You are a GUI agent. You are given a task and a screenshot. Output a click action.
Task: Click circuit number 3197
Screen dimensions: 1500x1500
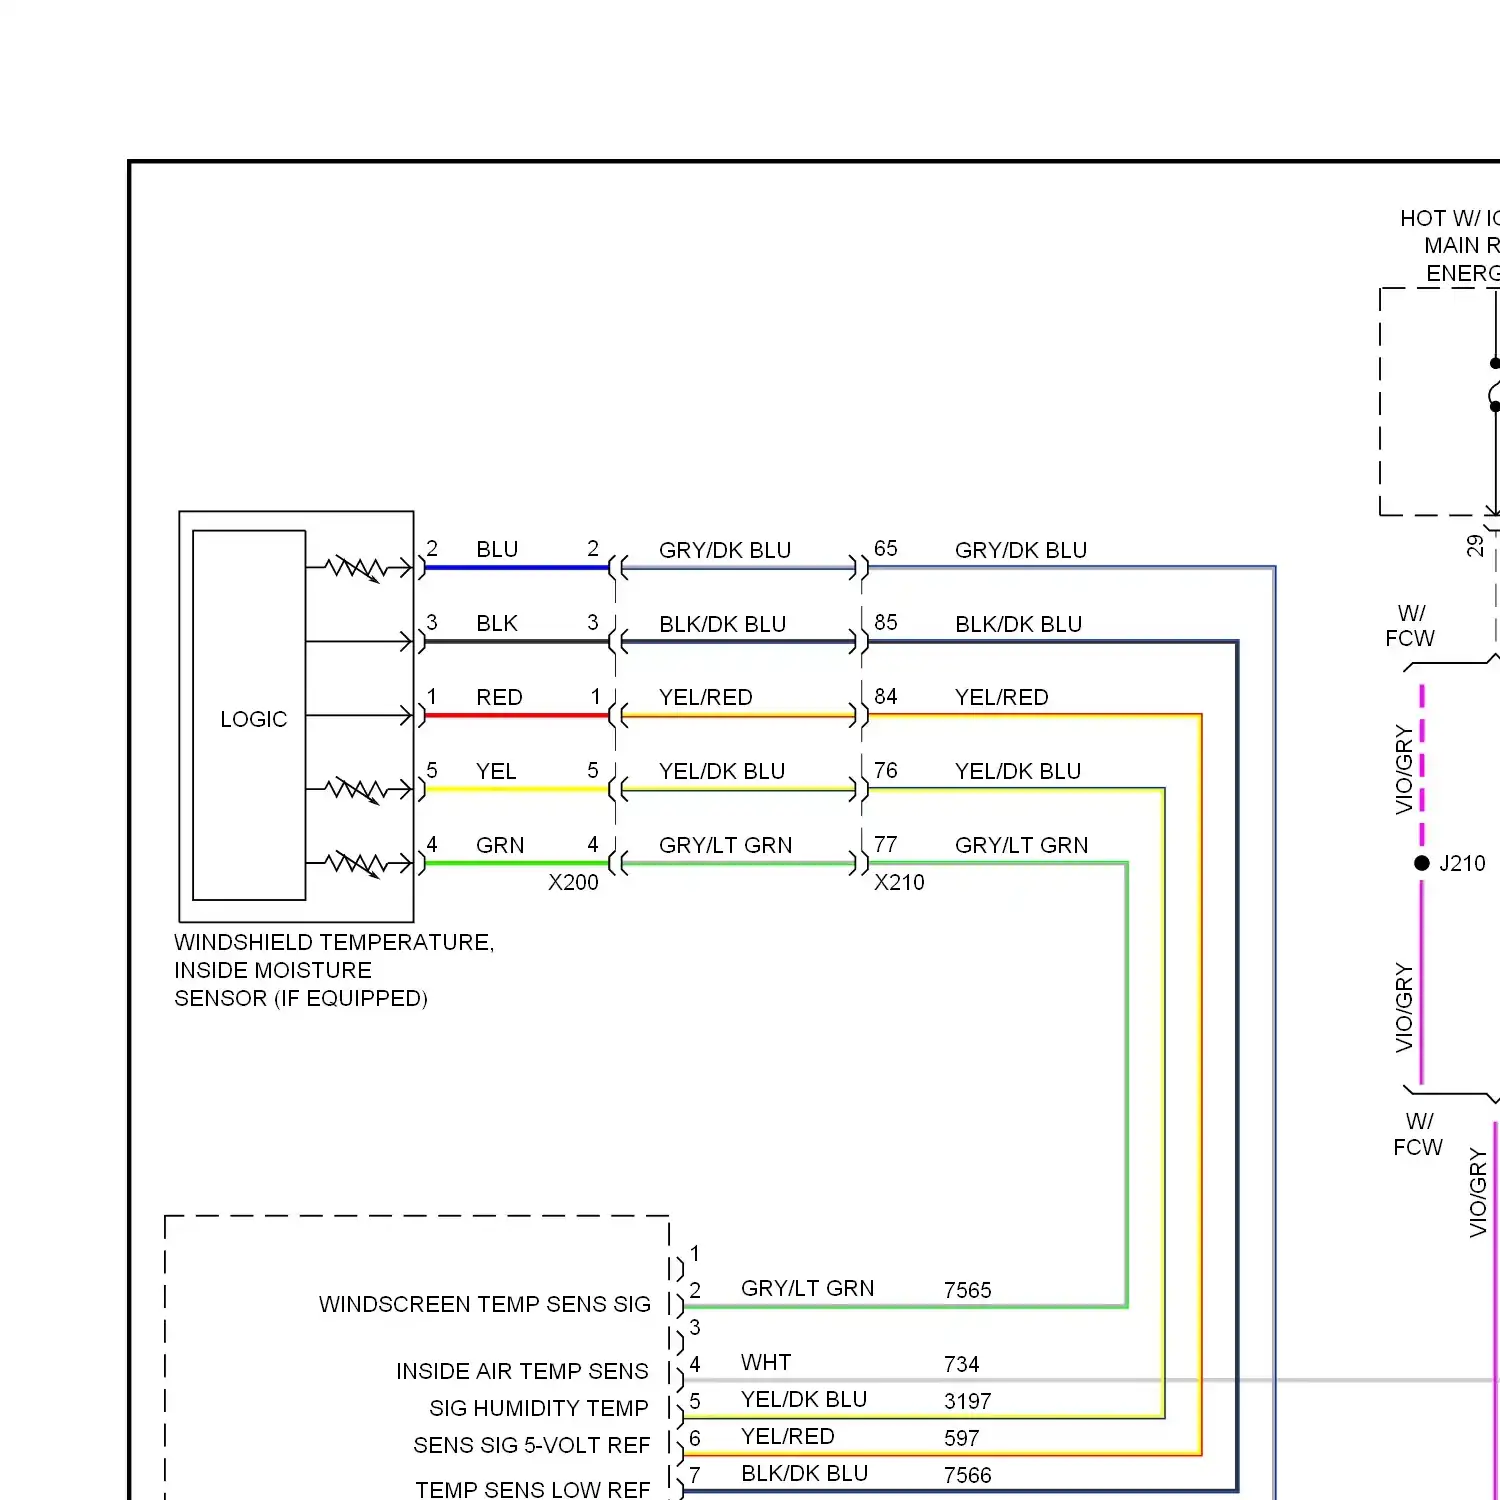(x=968, y=1401)
